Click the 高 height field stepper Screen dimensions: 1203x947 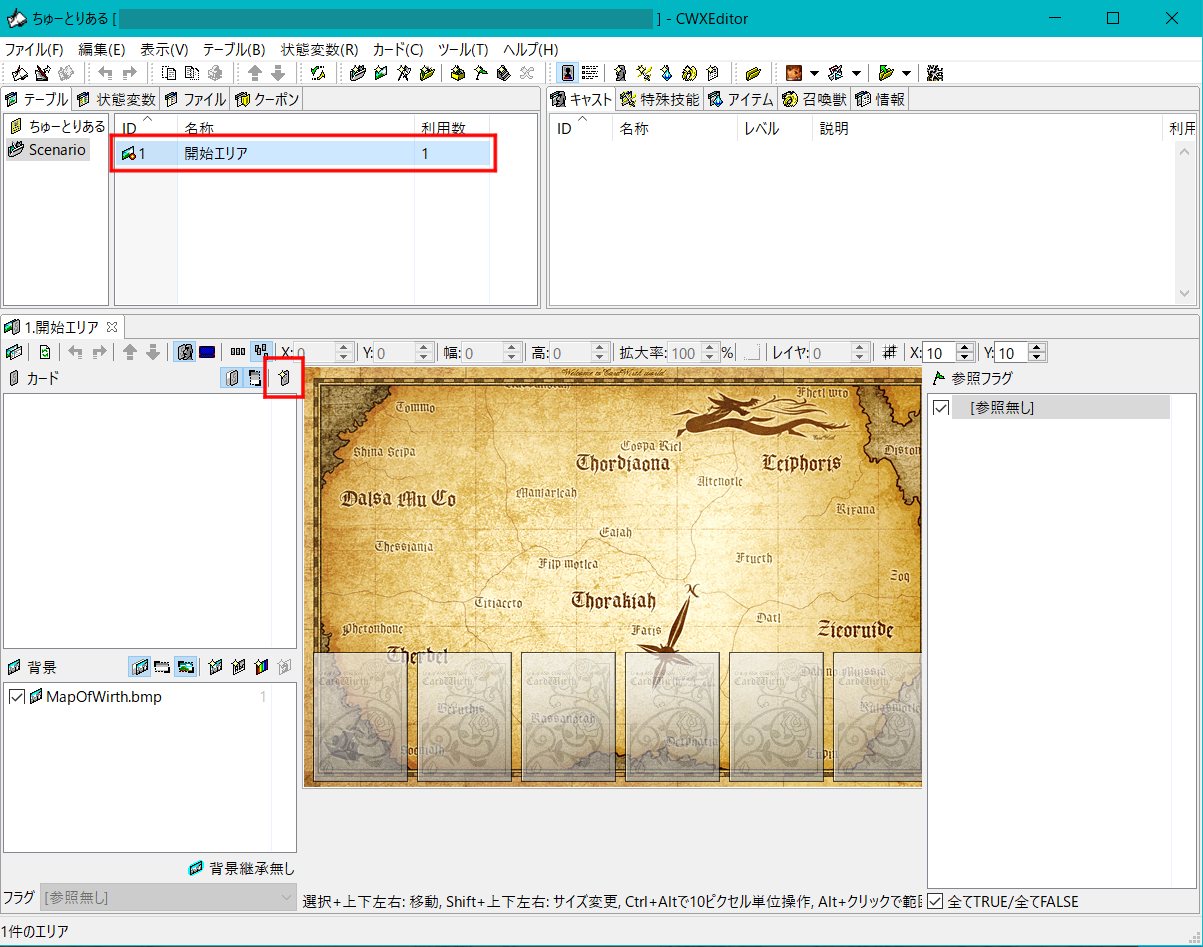[x=600, y=352]
